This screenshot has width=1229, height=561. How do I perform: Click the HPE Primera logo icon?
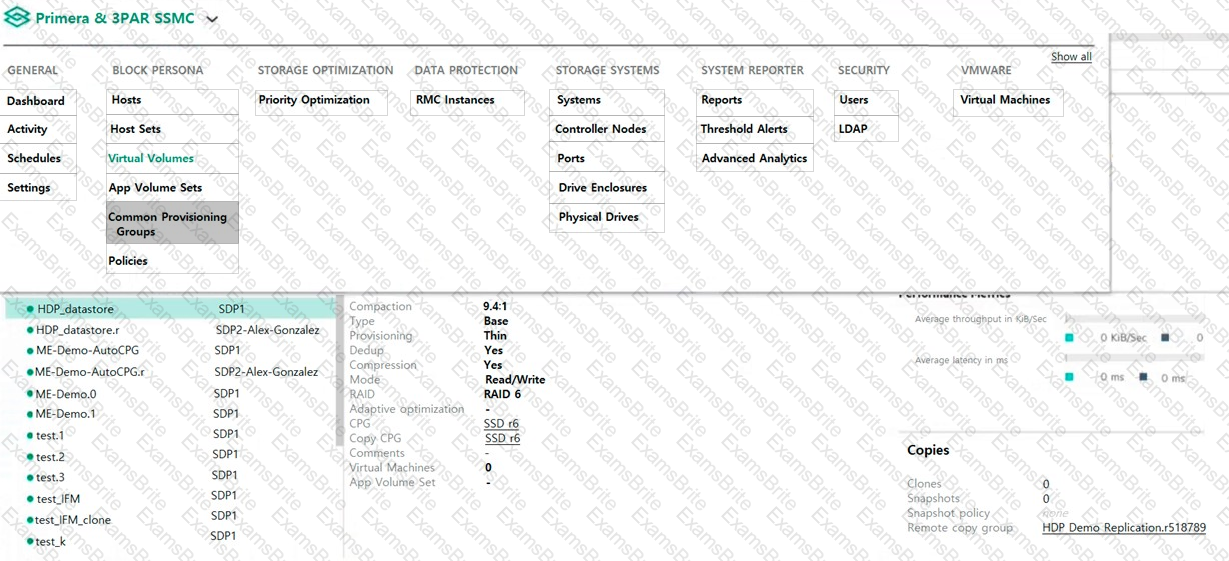coord(17,18)
